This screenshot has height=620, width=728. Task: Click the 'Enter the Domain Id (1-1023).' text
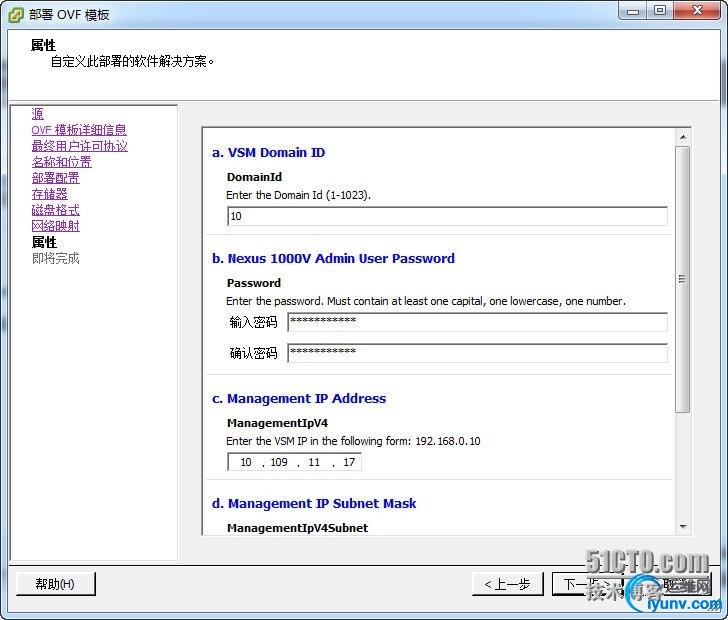point(299,195)
